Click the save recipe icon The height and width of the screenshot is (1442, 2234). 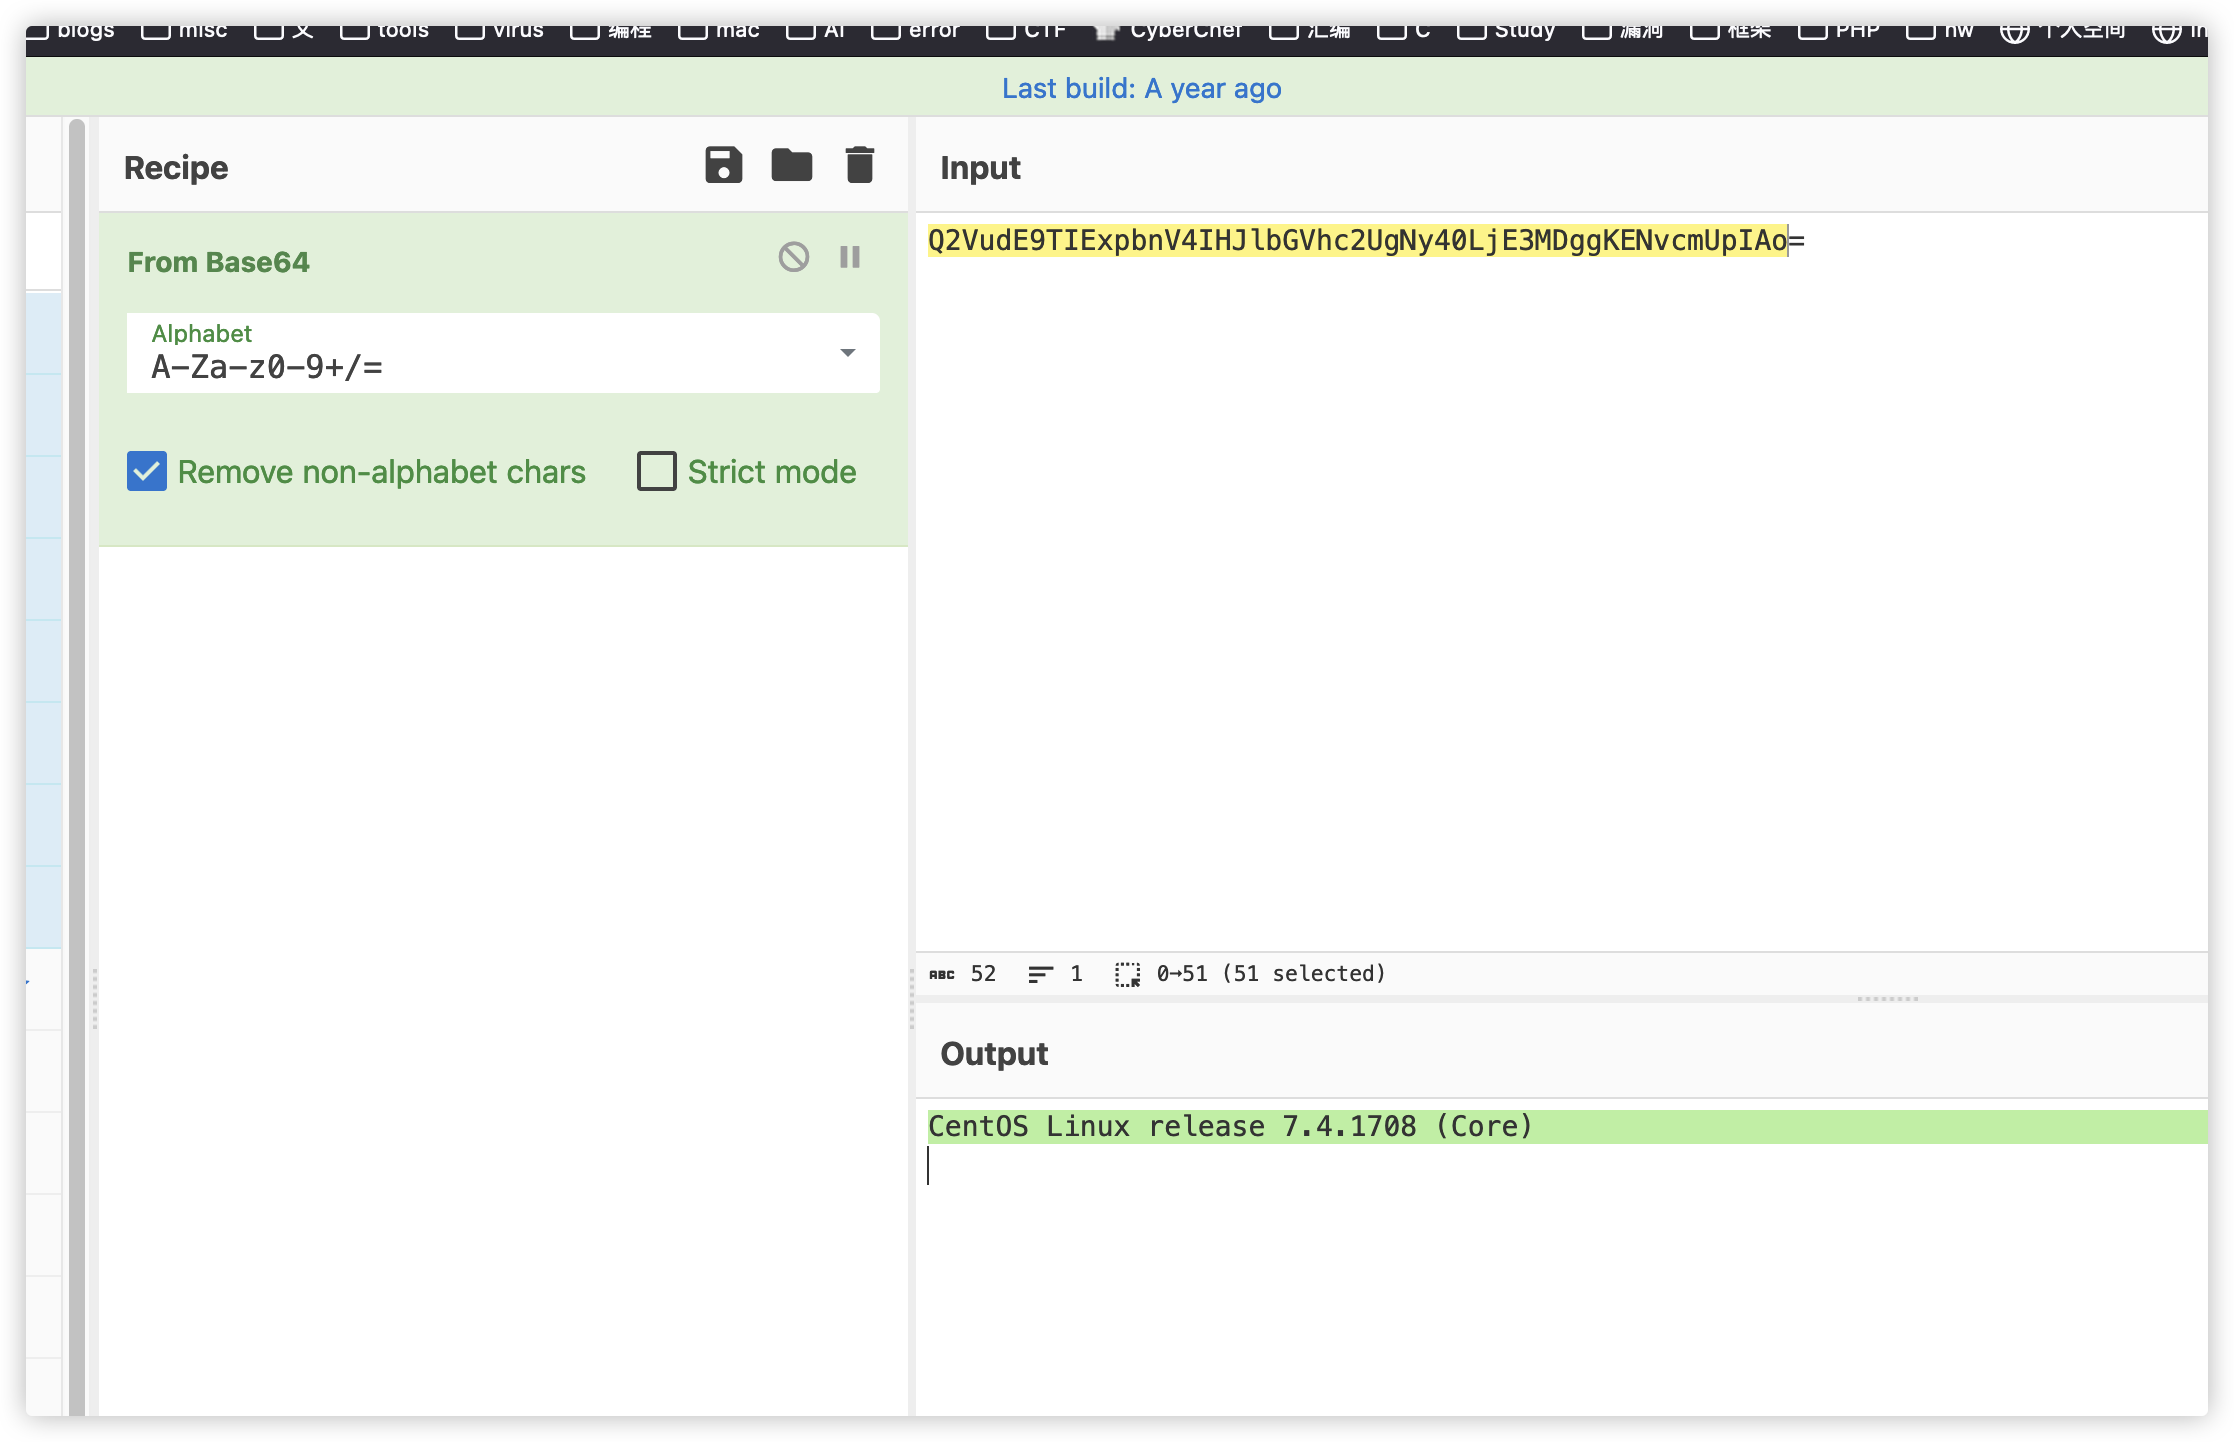(x=721, y=166)
